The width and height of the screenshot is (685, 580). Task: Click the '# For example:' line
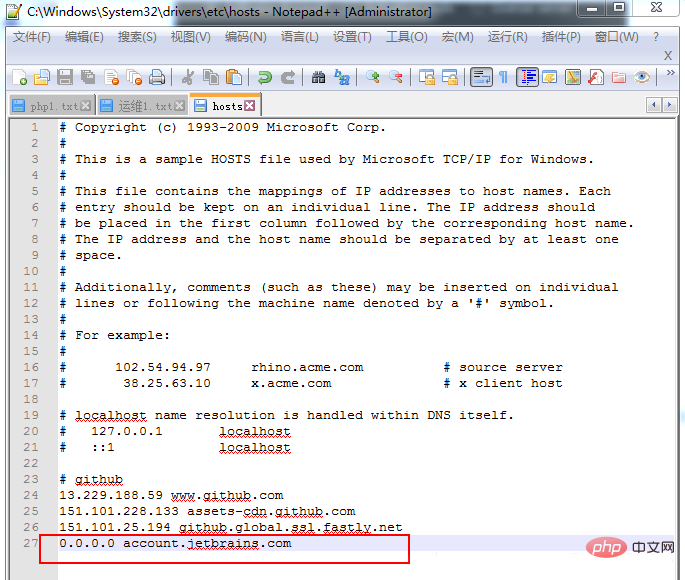point(114,335)
